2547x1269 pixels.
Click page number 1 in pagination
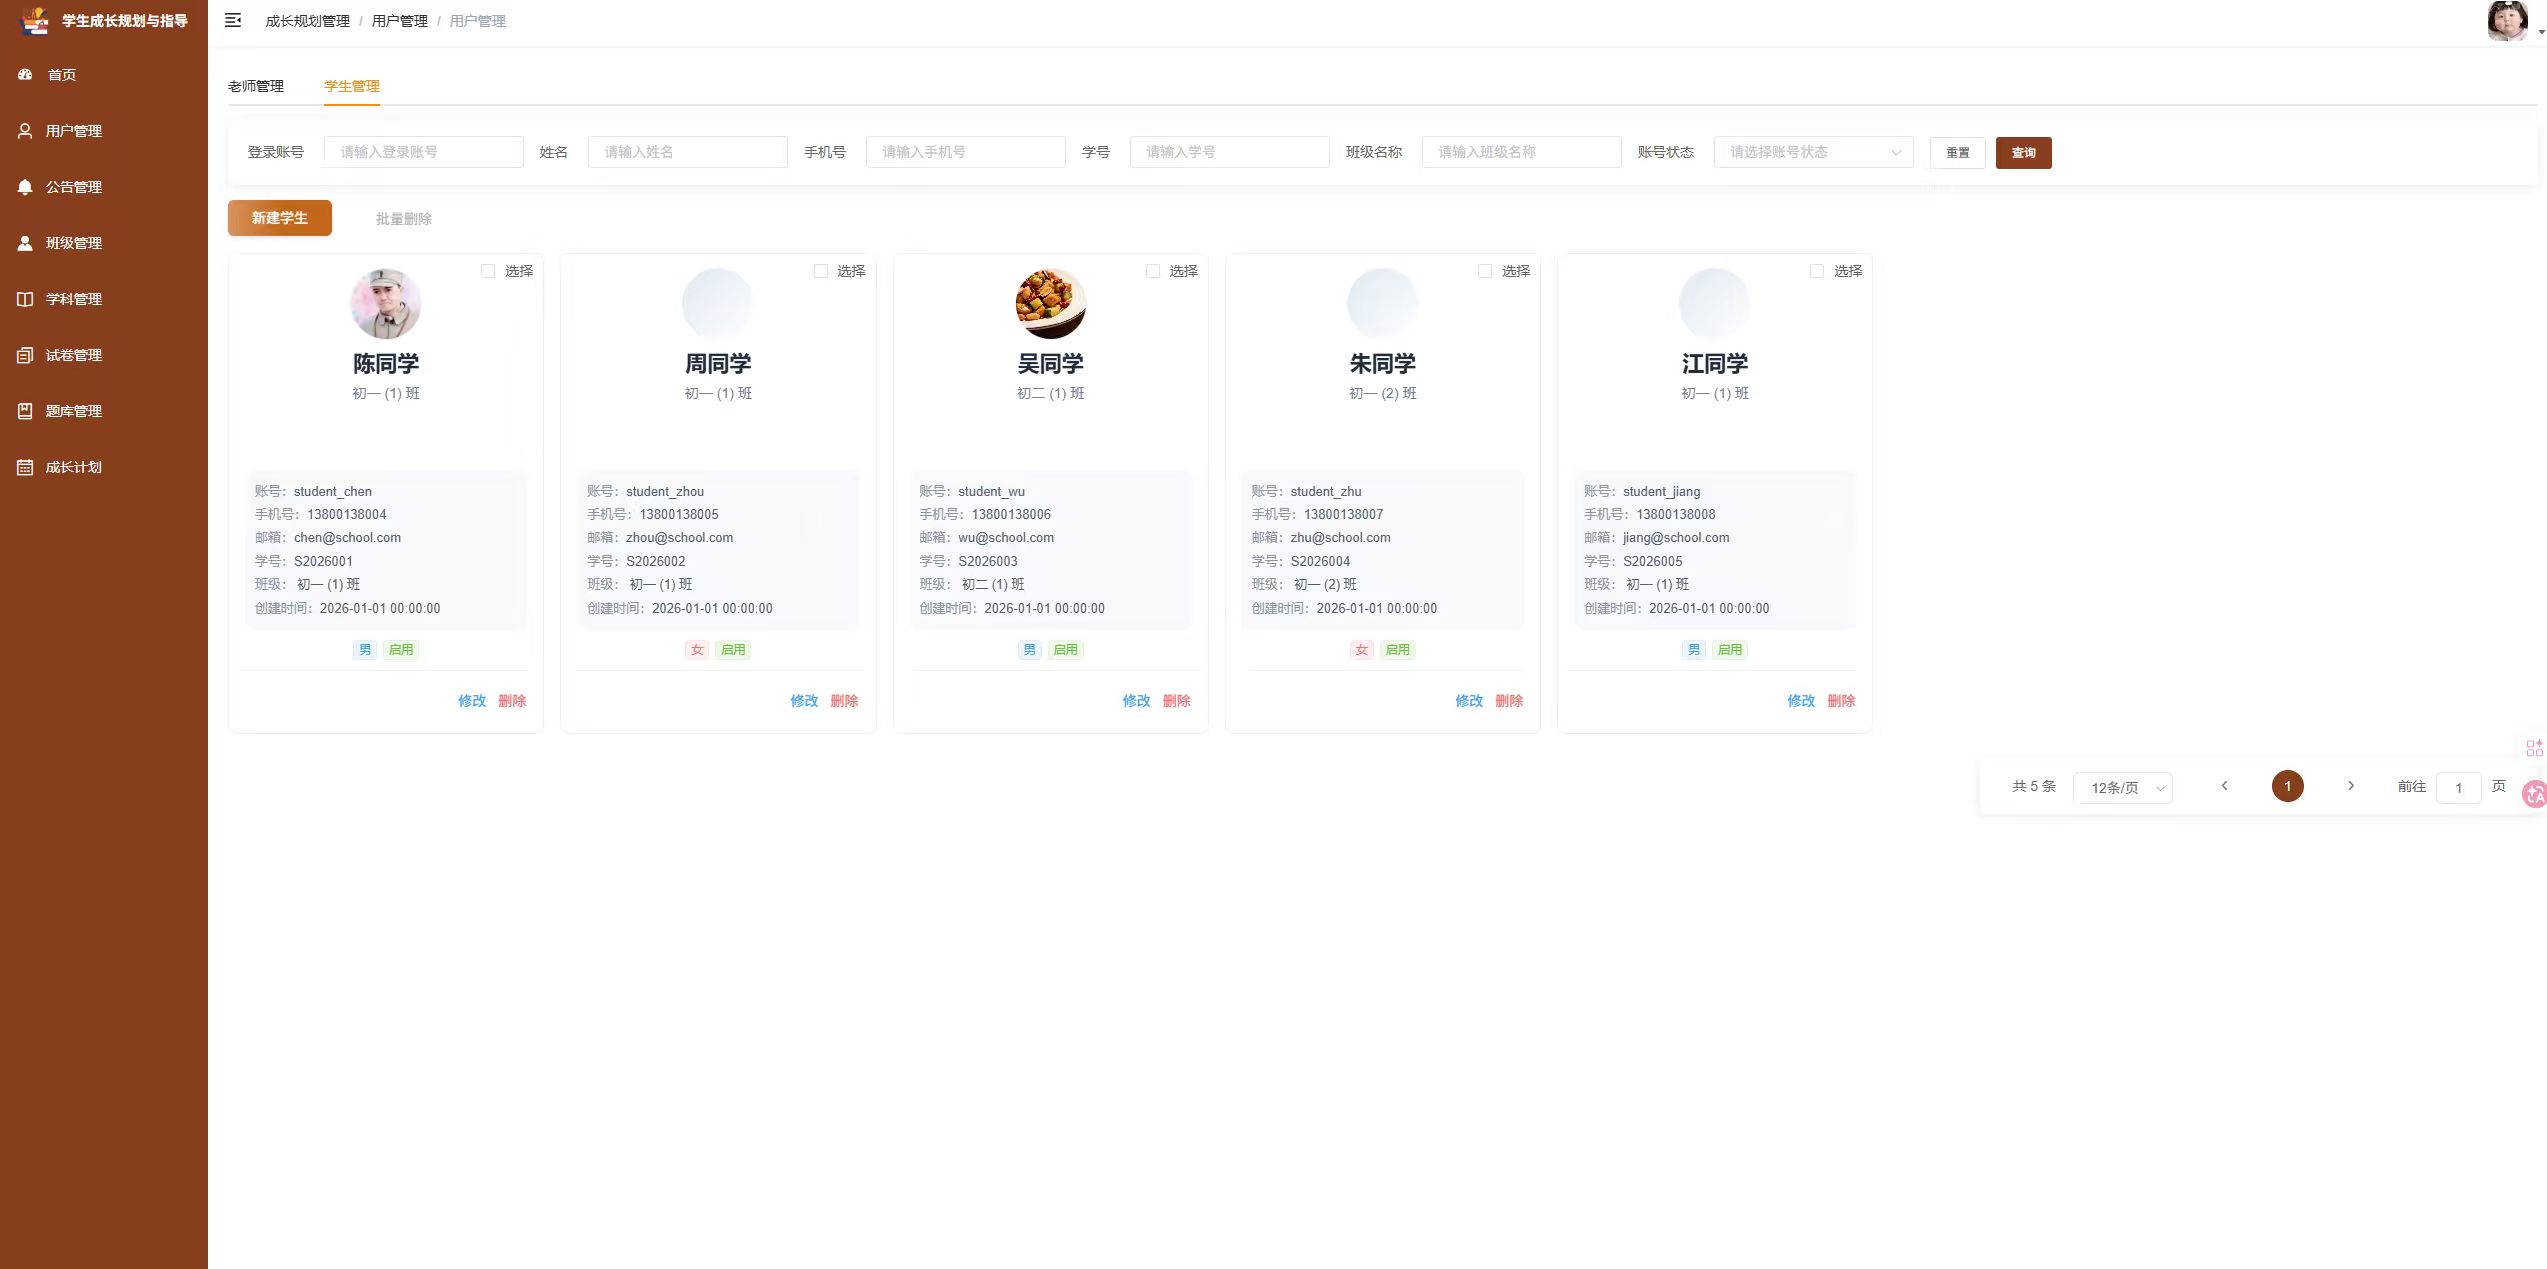(x=2287, y=786)
